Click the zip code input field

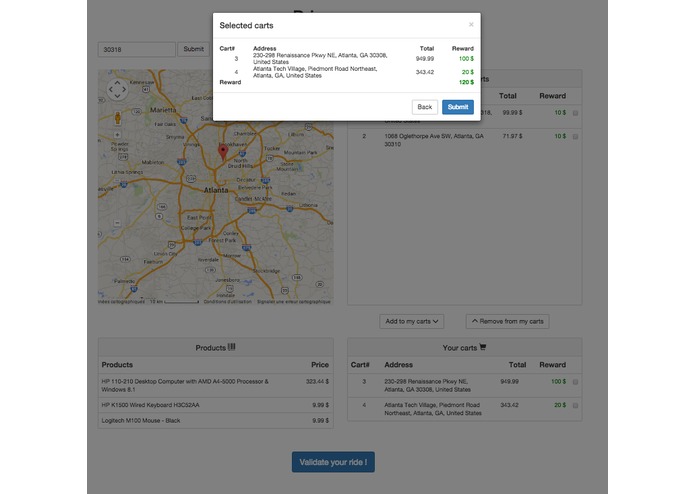137,49
